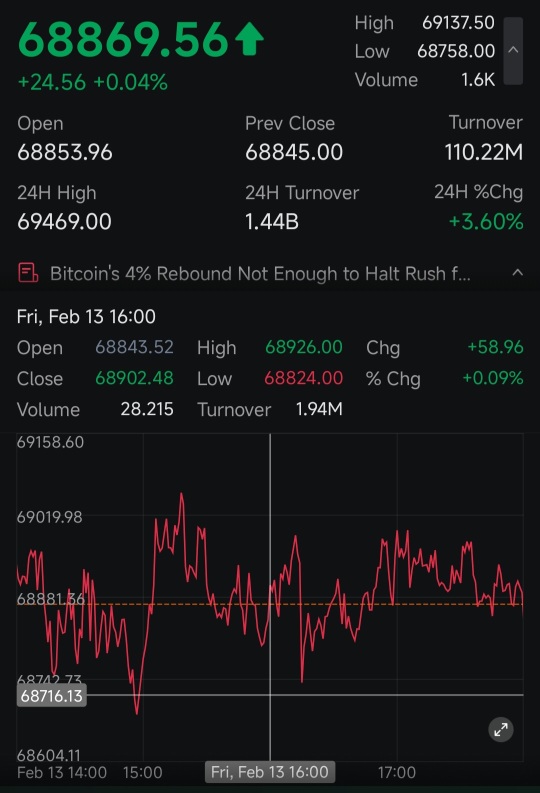
Task: Tap the green up arrow beside price
Action: 249,39
